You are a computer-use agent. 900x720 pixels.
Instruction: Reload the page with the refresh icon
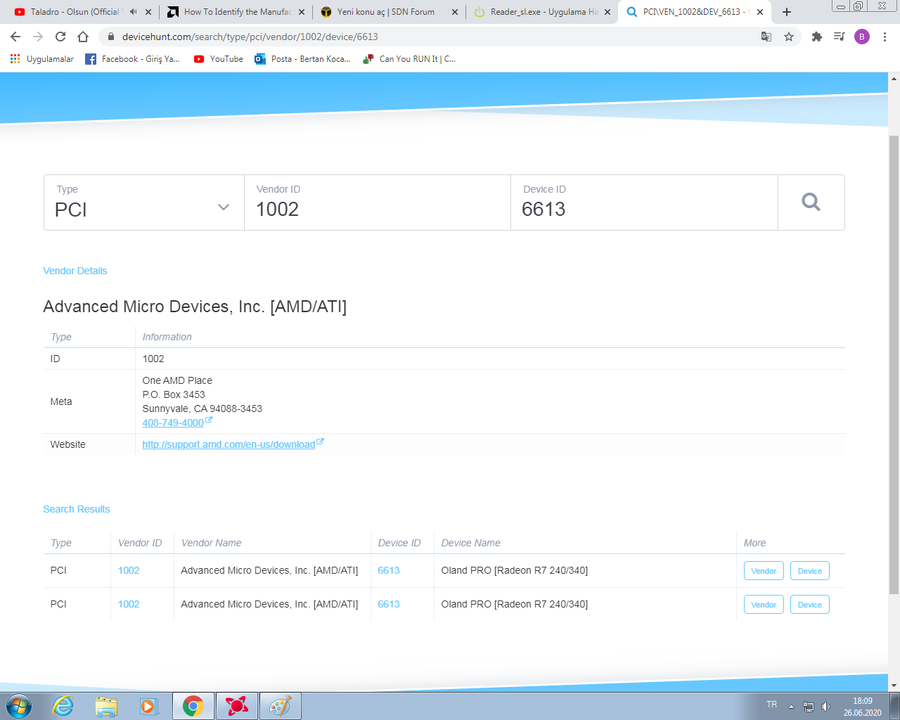pos(60,37)
